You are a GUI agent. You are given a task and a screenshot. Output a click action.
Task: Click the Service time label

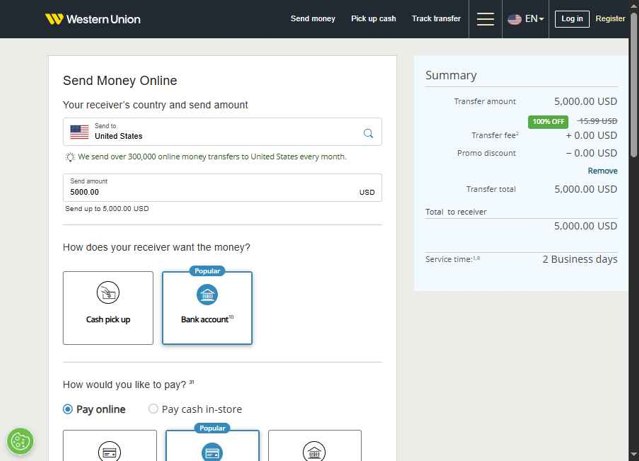point(452,259)
